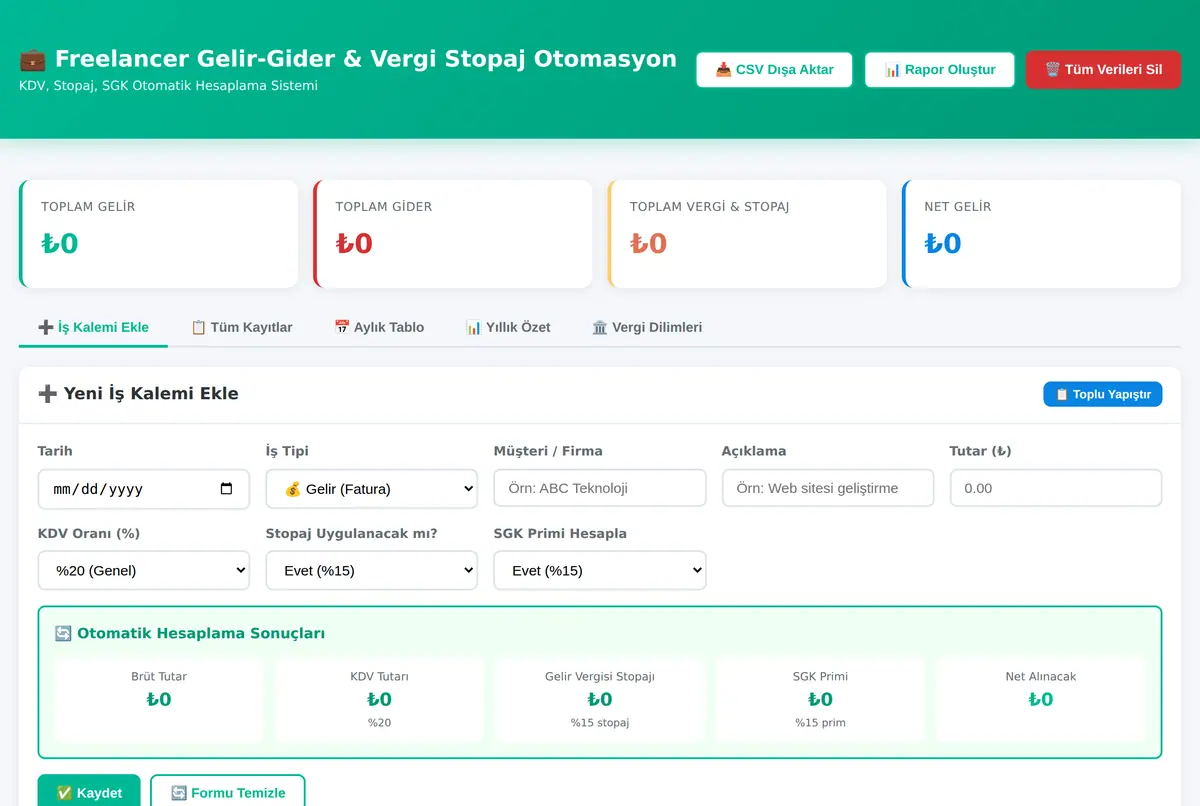1200x806 pixels.
Task: Switch to the İş Kalemi Ekle tab
Action: click(93, 327)
